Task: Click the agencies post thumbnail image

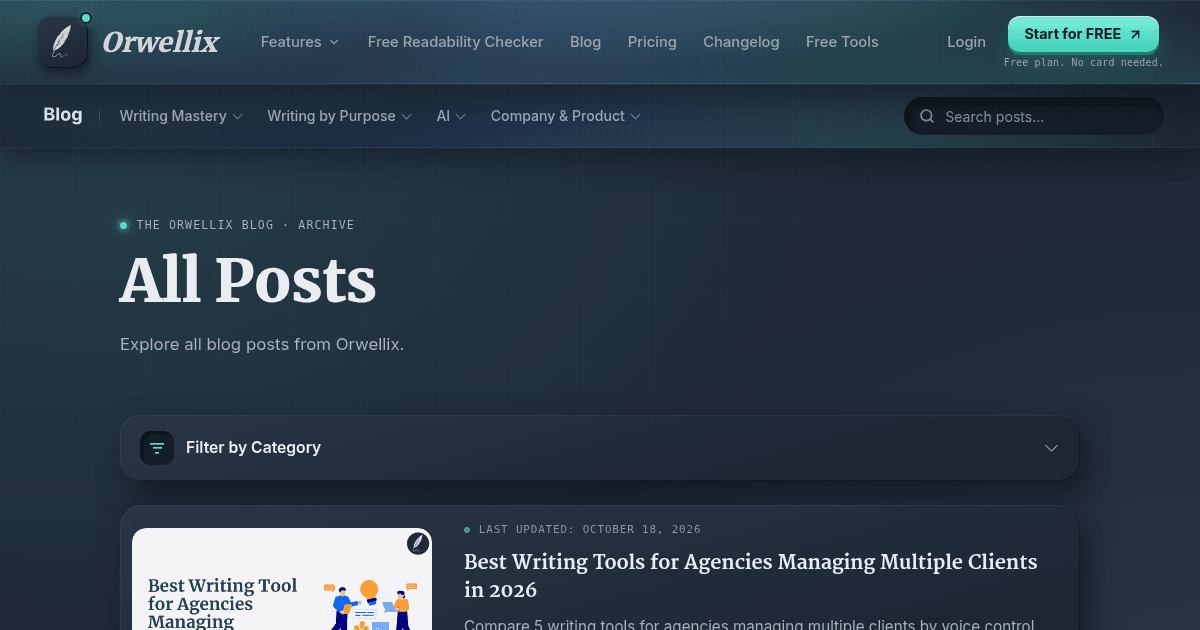Action: [282, 579]
